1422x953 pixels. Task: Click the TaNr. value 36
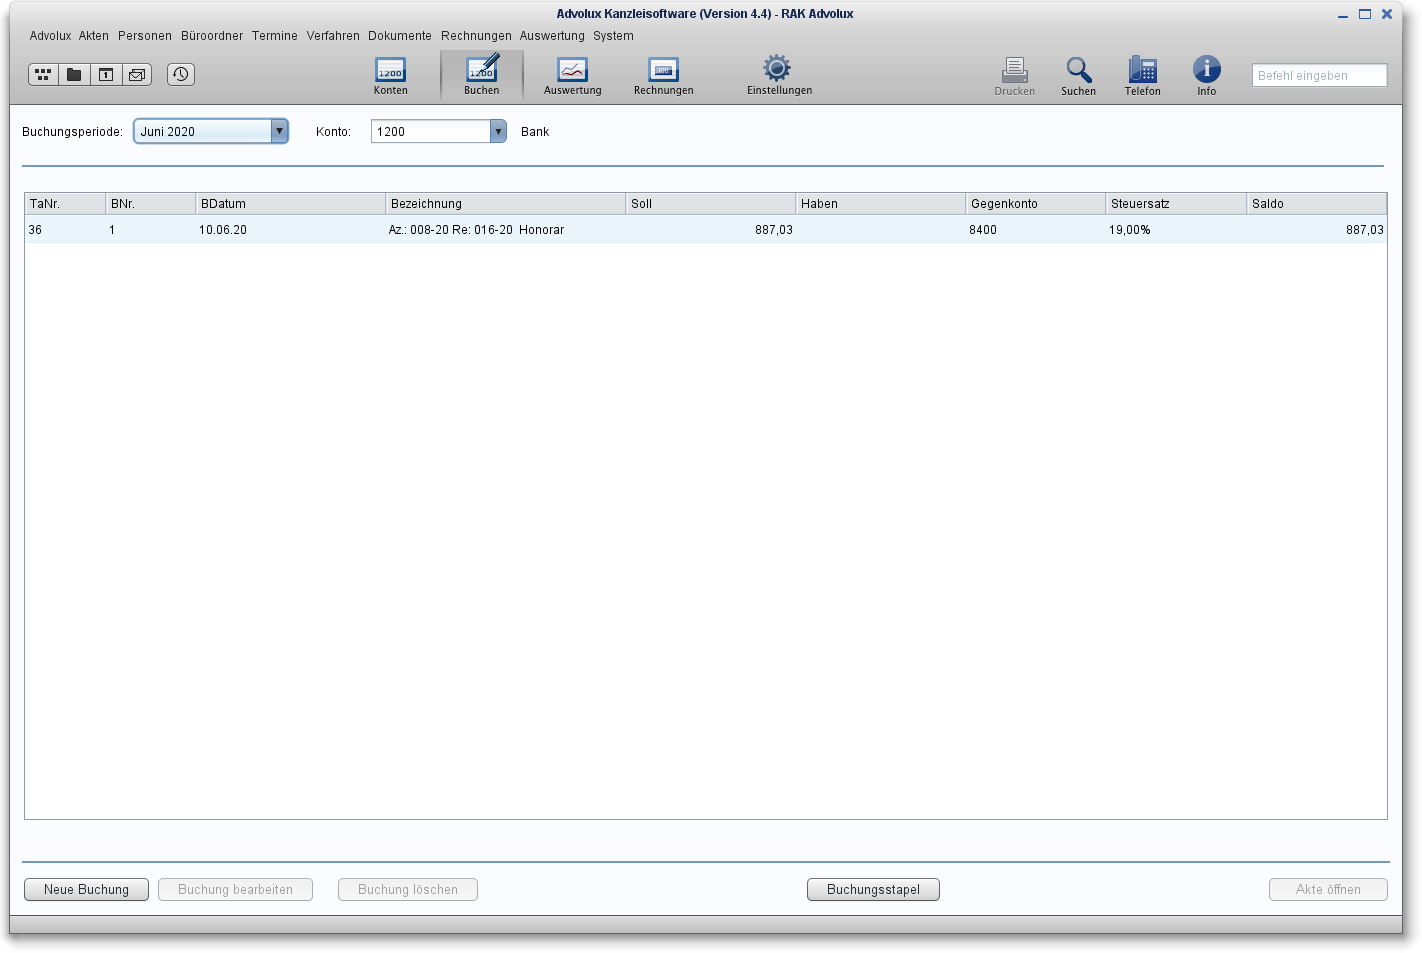[35, 229]
